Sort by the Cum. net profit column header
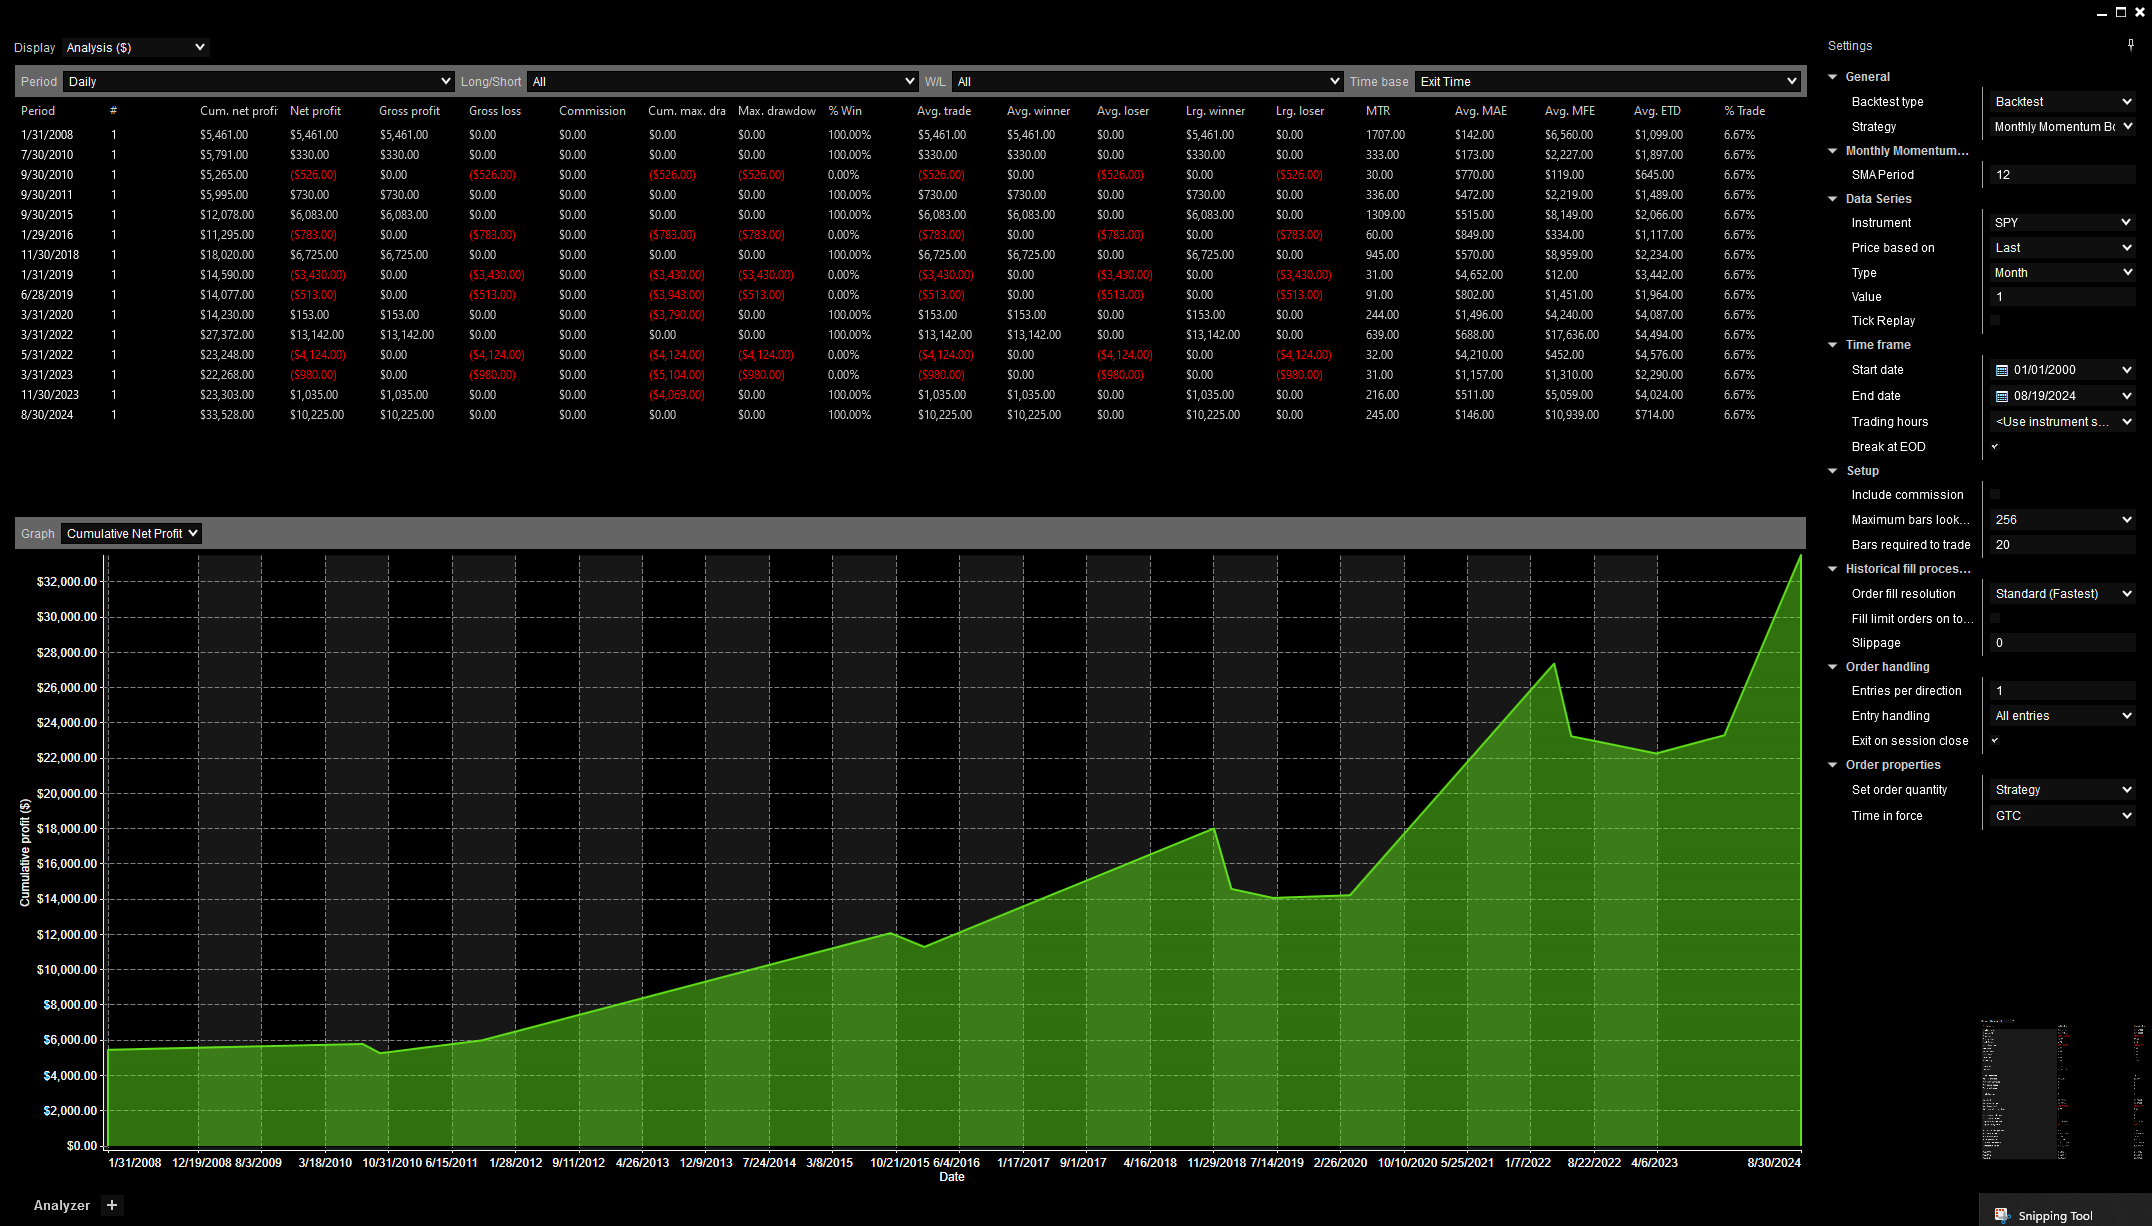Screen dimensions: 2152x1226 [x=238, y=111]
